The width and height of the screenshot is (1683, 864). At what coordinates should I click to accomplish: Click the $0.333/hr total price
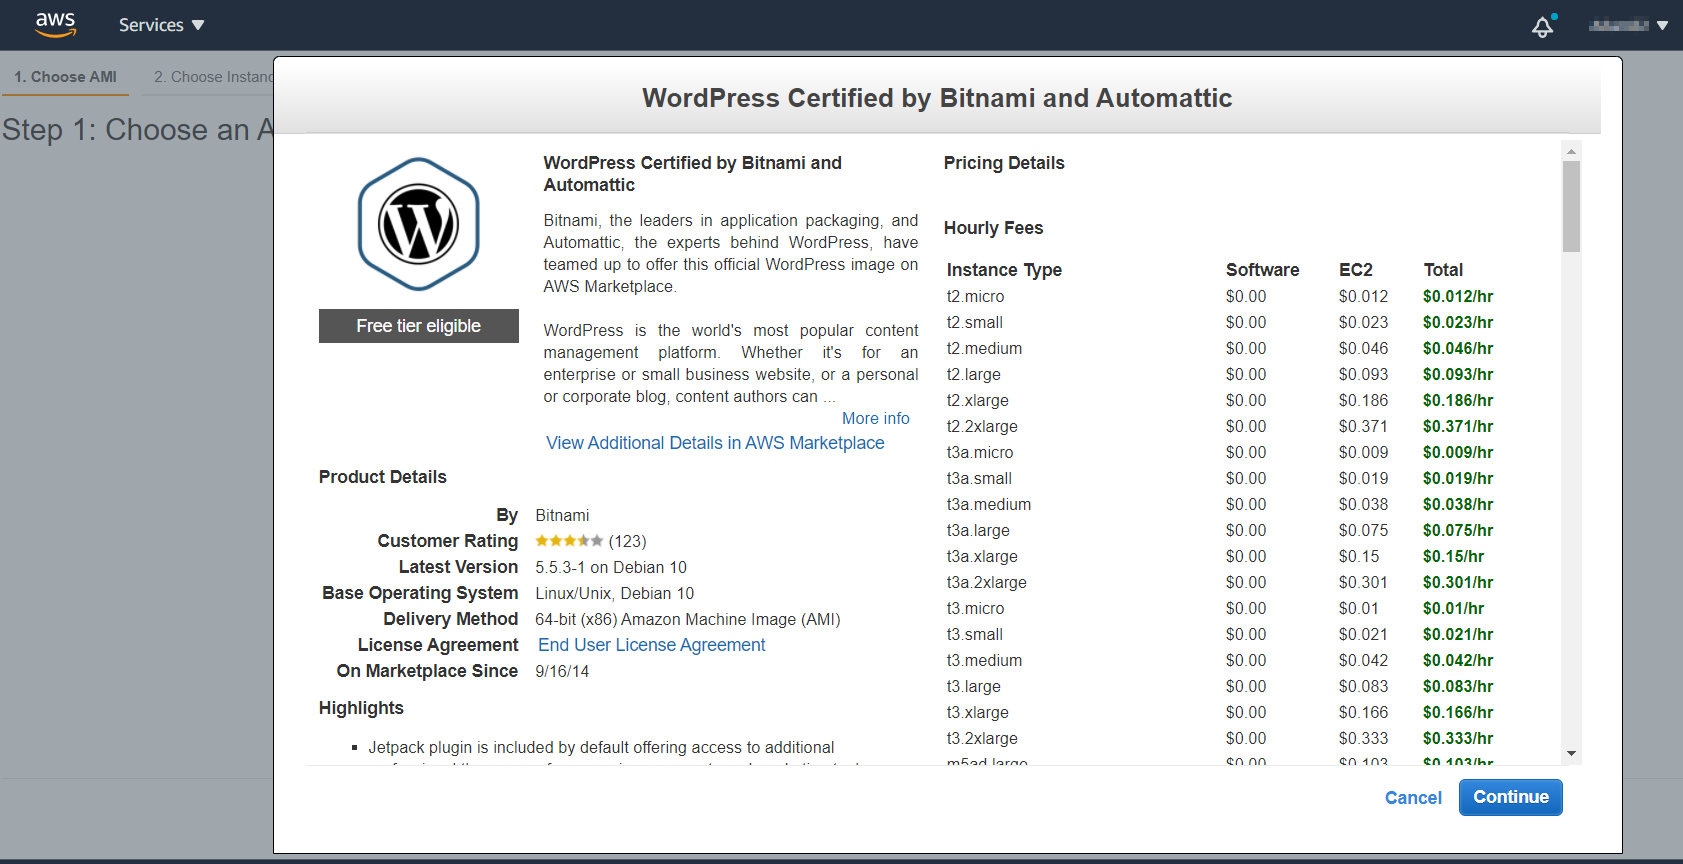pyautogui.click(x=1458, y=738)
